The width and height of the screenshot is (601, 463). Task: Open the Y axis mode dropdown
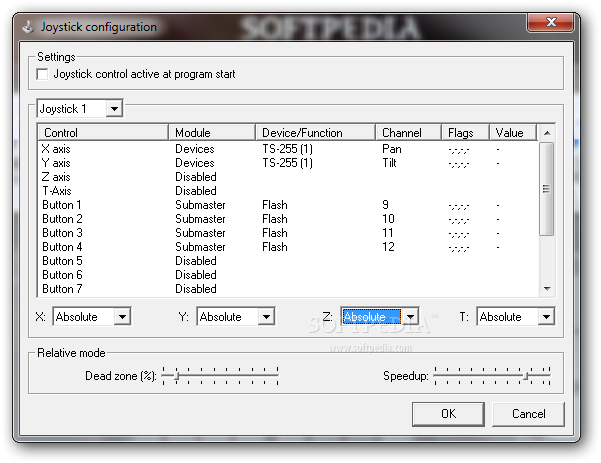(266, 317)
